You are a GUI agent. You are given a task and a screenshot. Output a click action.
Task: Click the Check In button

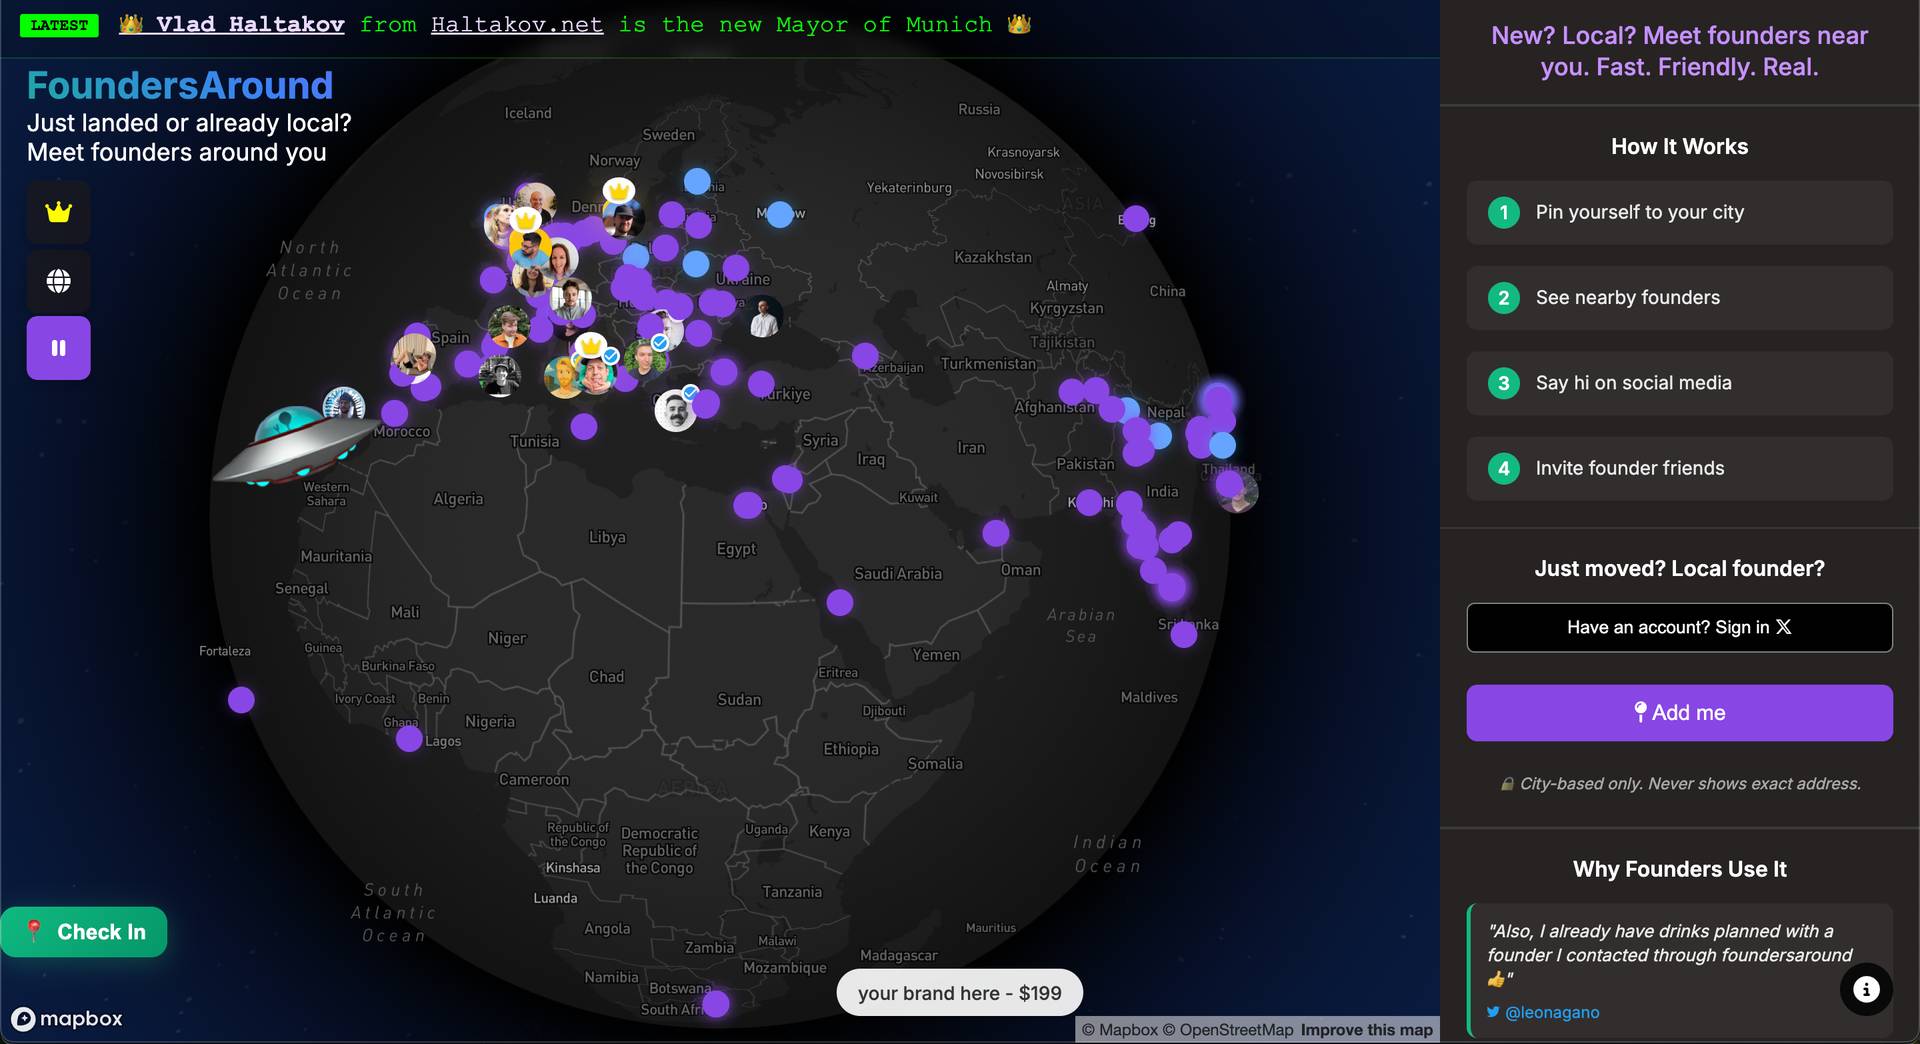(84, 932)
